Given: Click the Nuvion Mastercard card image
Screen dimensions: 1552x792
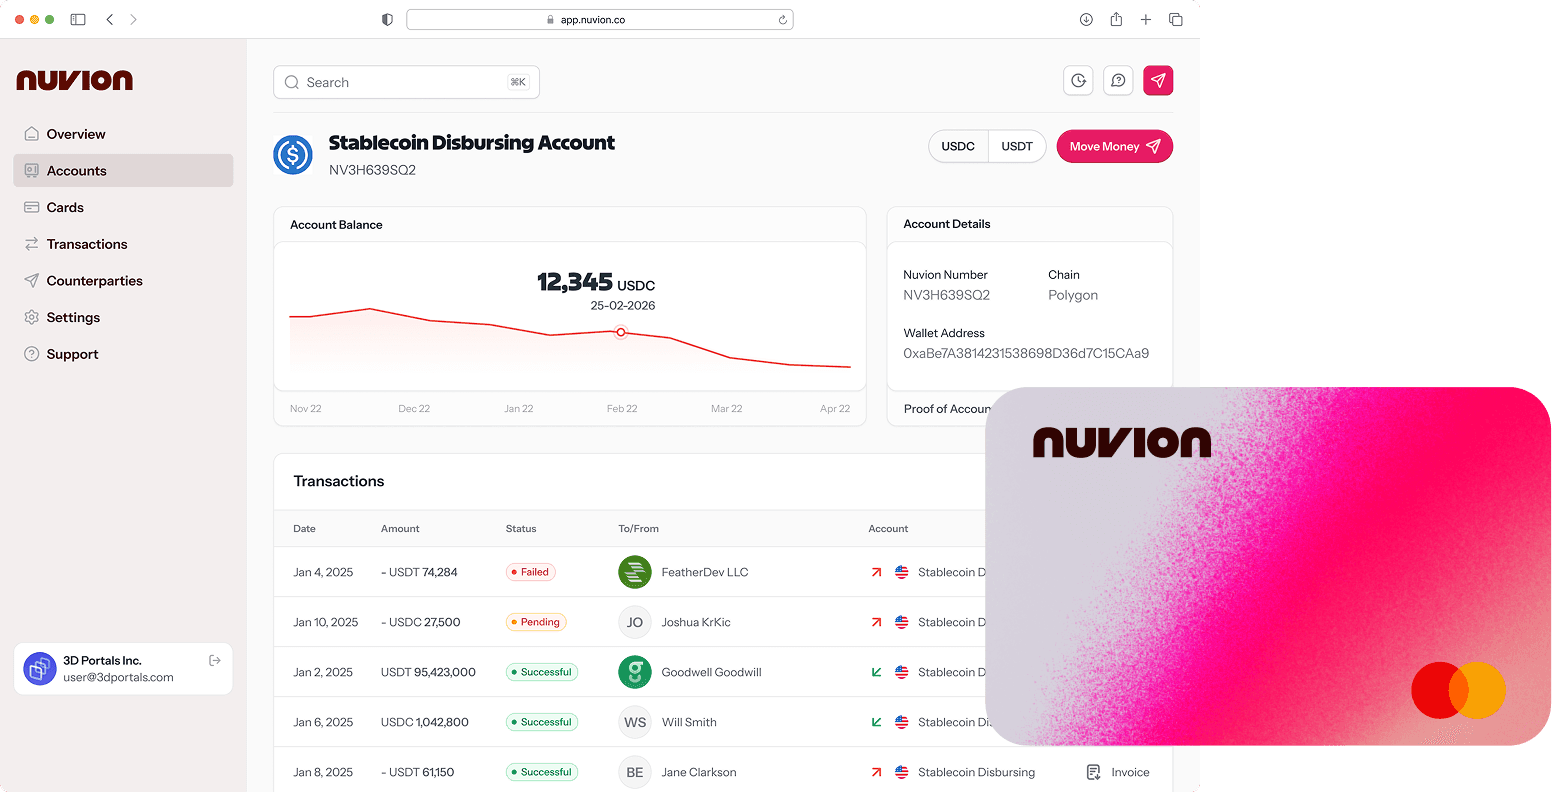Looking at the screenshot, I should point(1268,566).
